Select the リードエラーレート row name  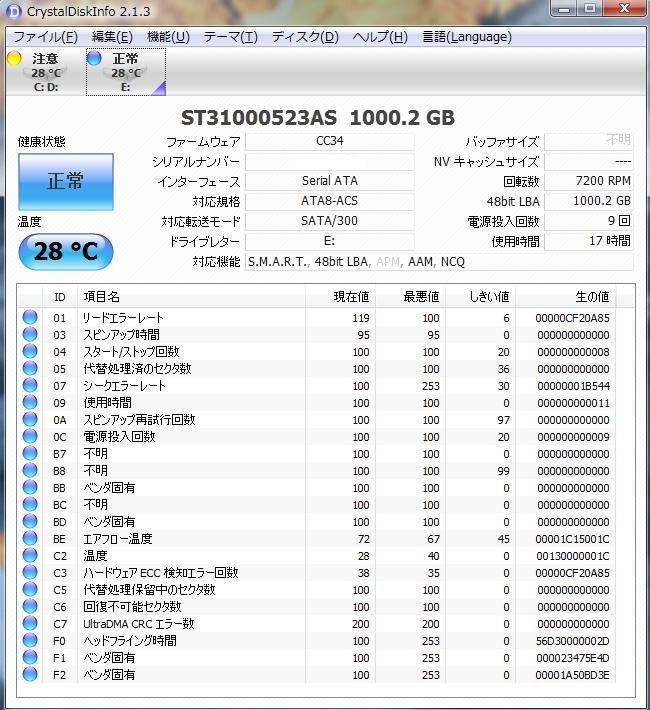point(123,318)
